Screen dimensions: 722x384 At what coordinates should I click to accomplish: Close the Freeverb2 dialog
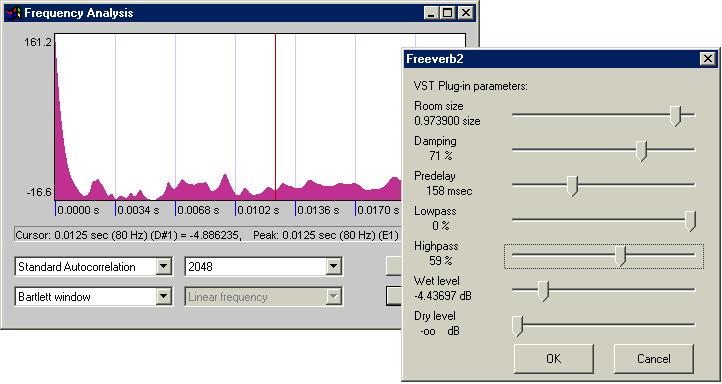(707, 59)
